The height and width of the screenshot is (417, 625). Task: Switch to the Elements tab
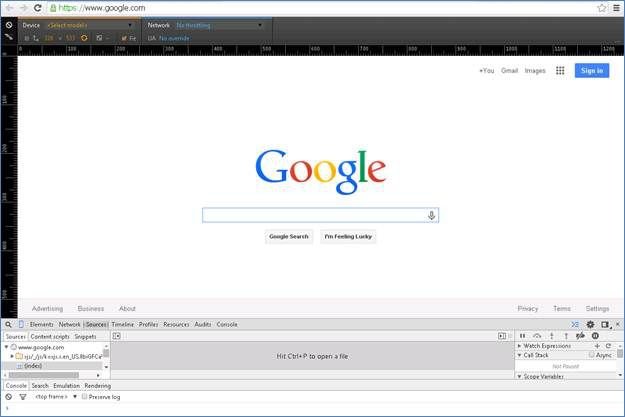click(41, 325)
